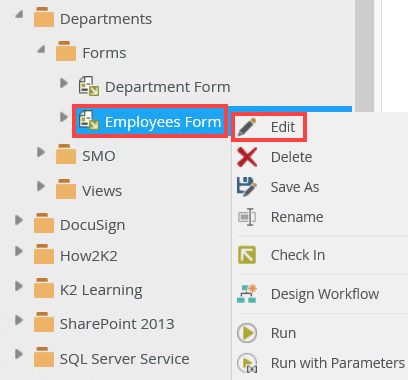
Task: Click the tree panel vertical scrollbar
Action: tap(364, 55)
